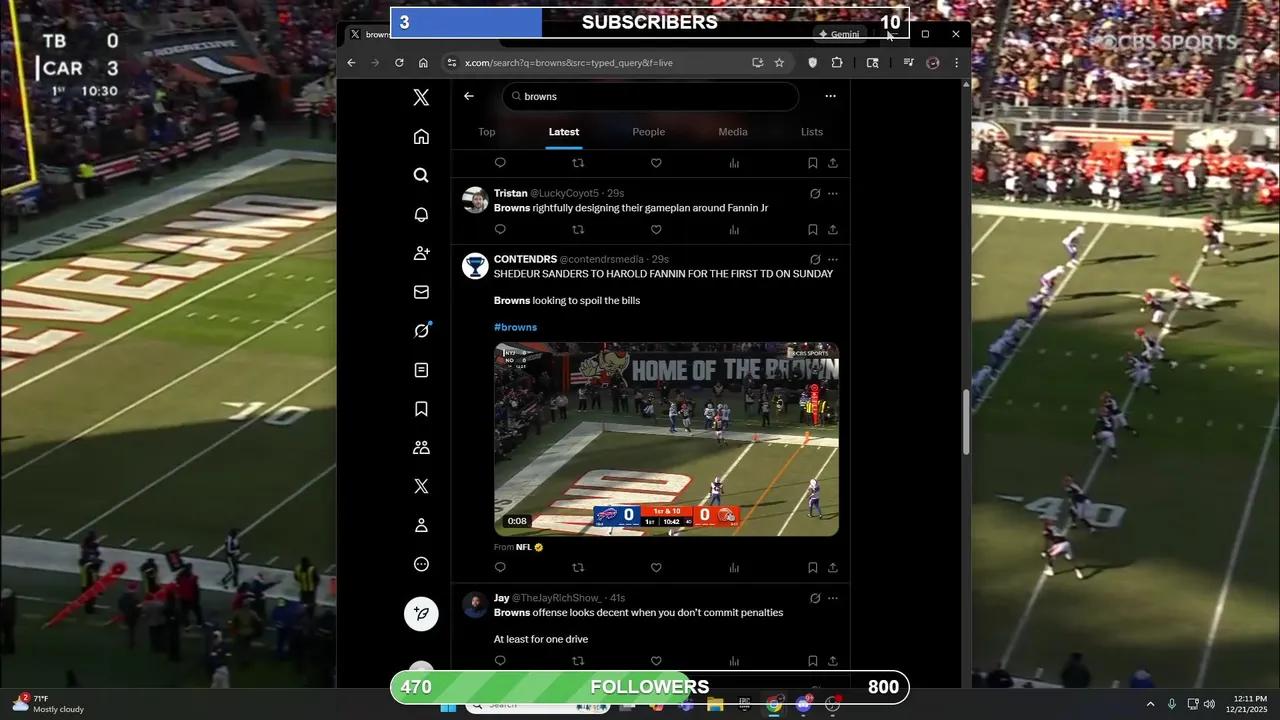Open Communities icon in X sidebar
The image size is (1280, 720).
pos(421,448)
